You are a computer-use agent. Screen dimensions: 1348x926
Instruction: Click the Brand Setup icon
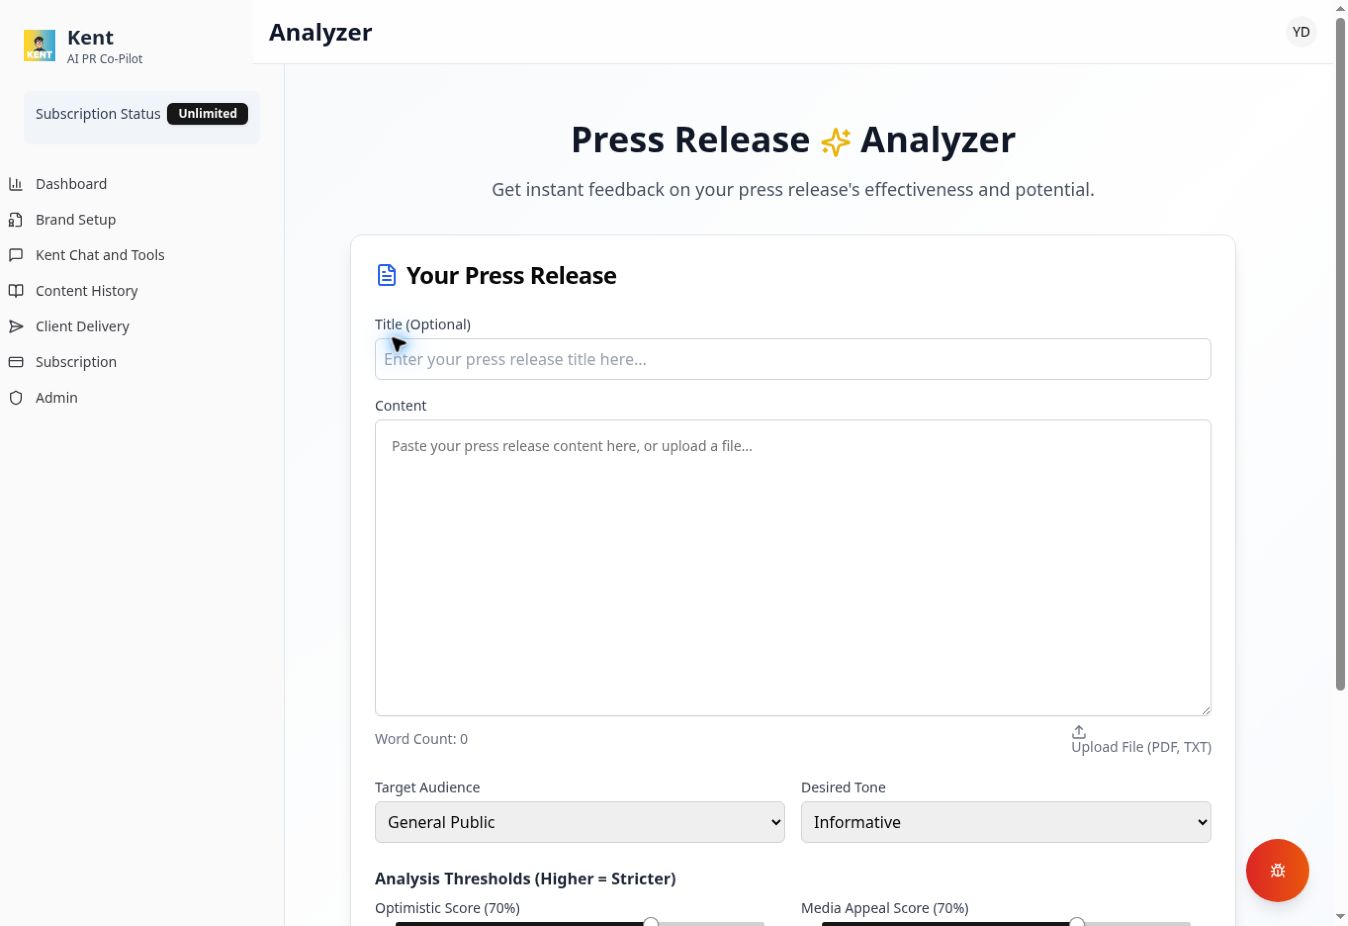16,220
